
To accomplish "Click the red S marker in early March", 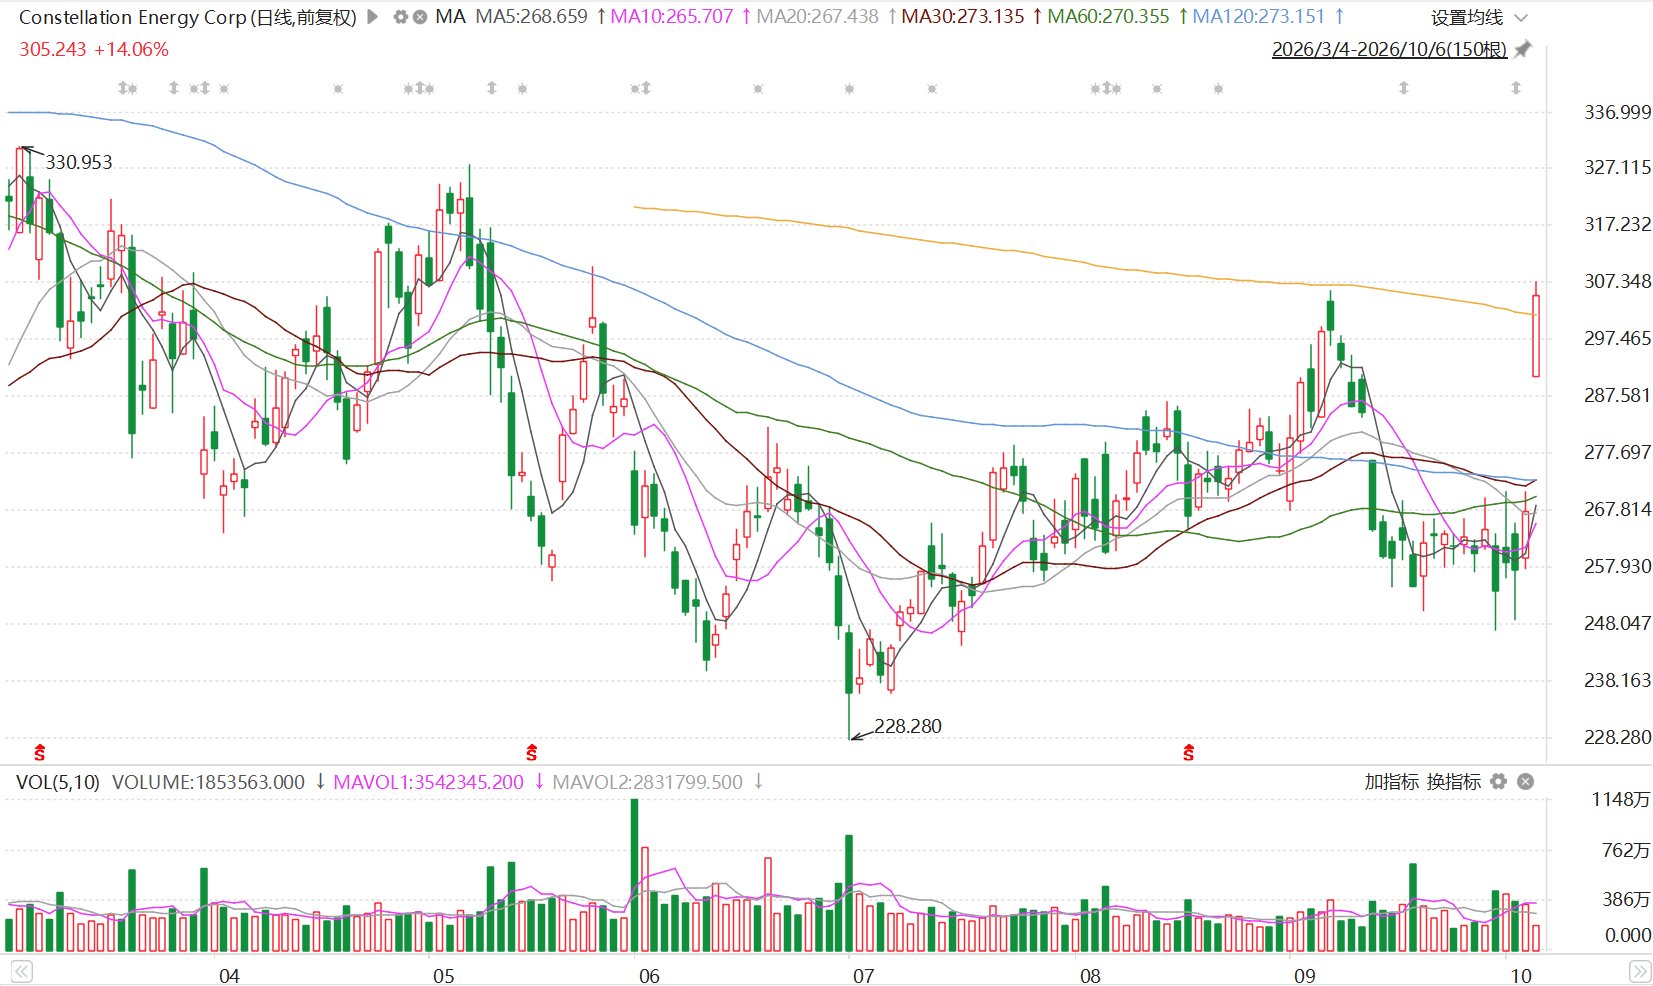I will pyautogui.click(x=40, y=752).
